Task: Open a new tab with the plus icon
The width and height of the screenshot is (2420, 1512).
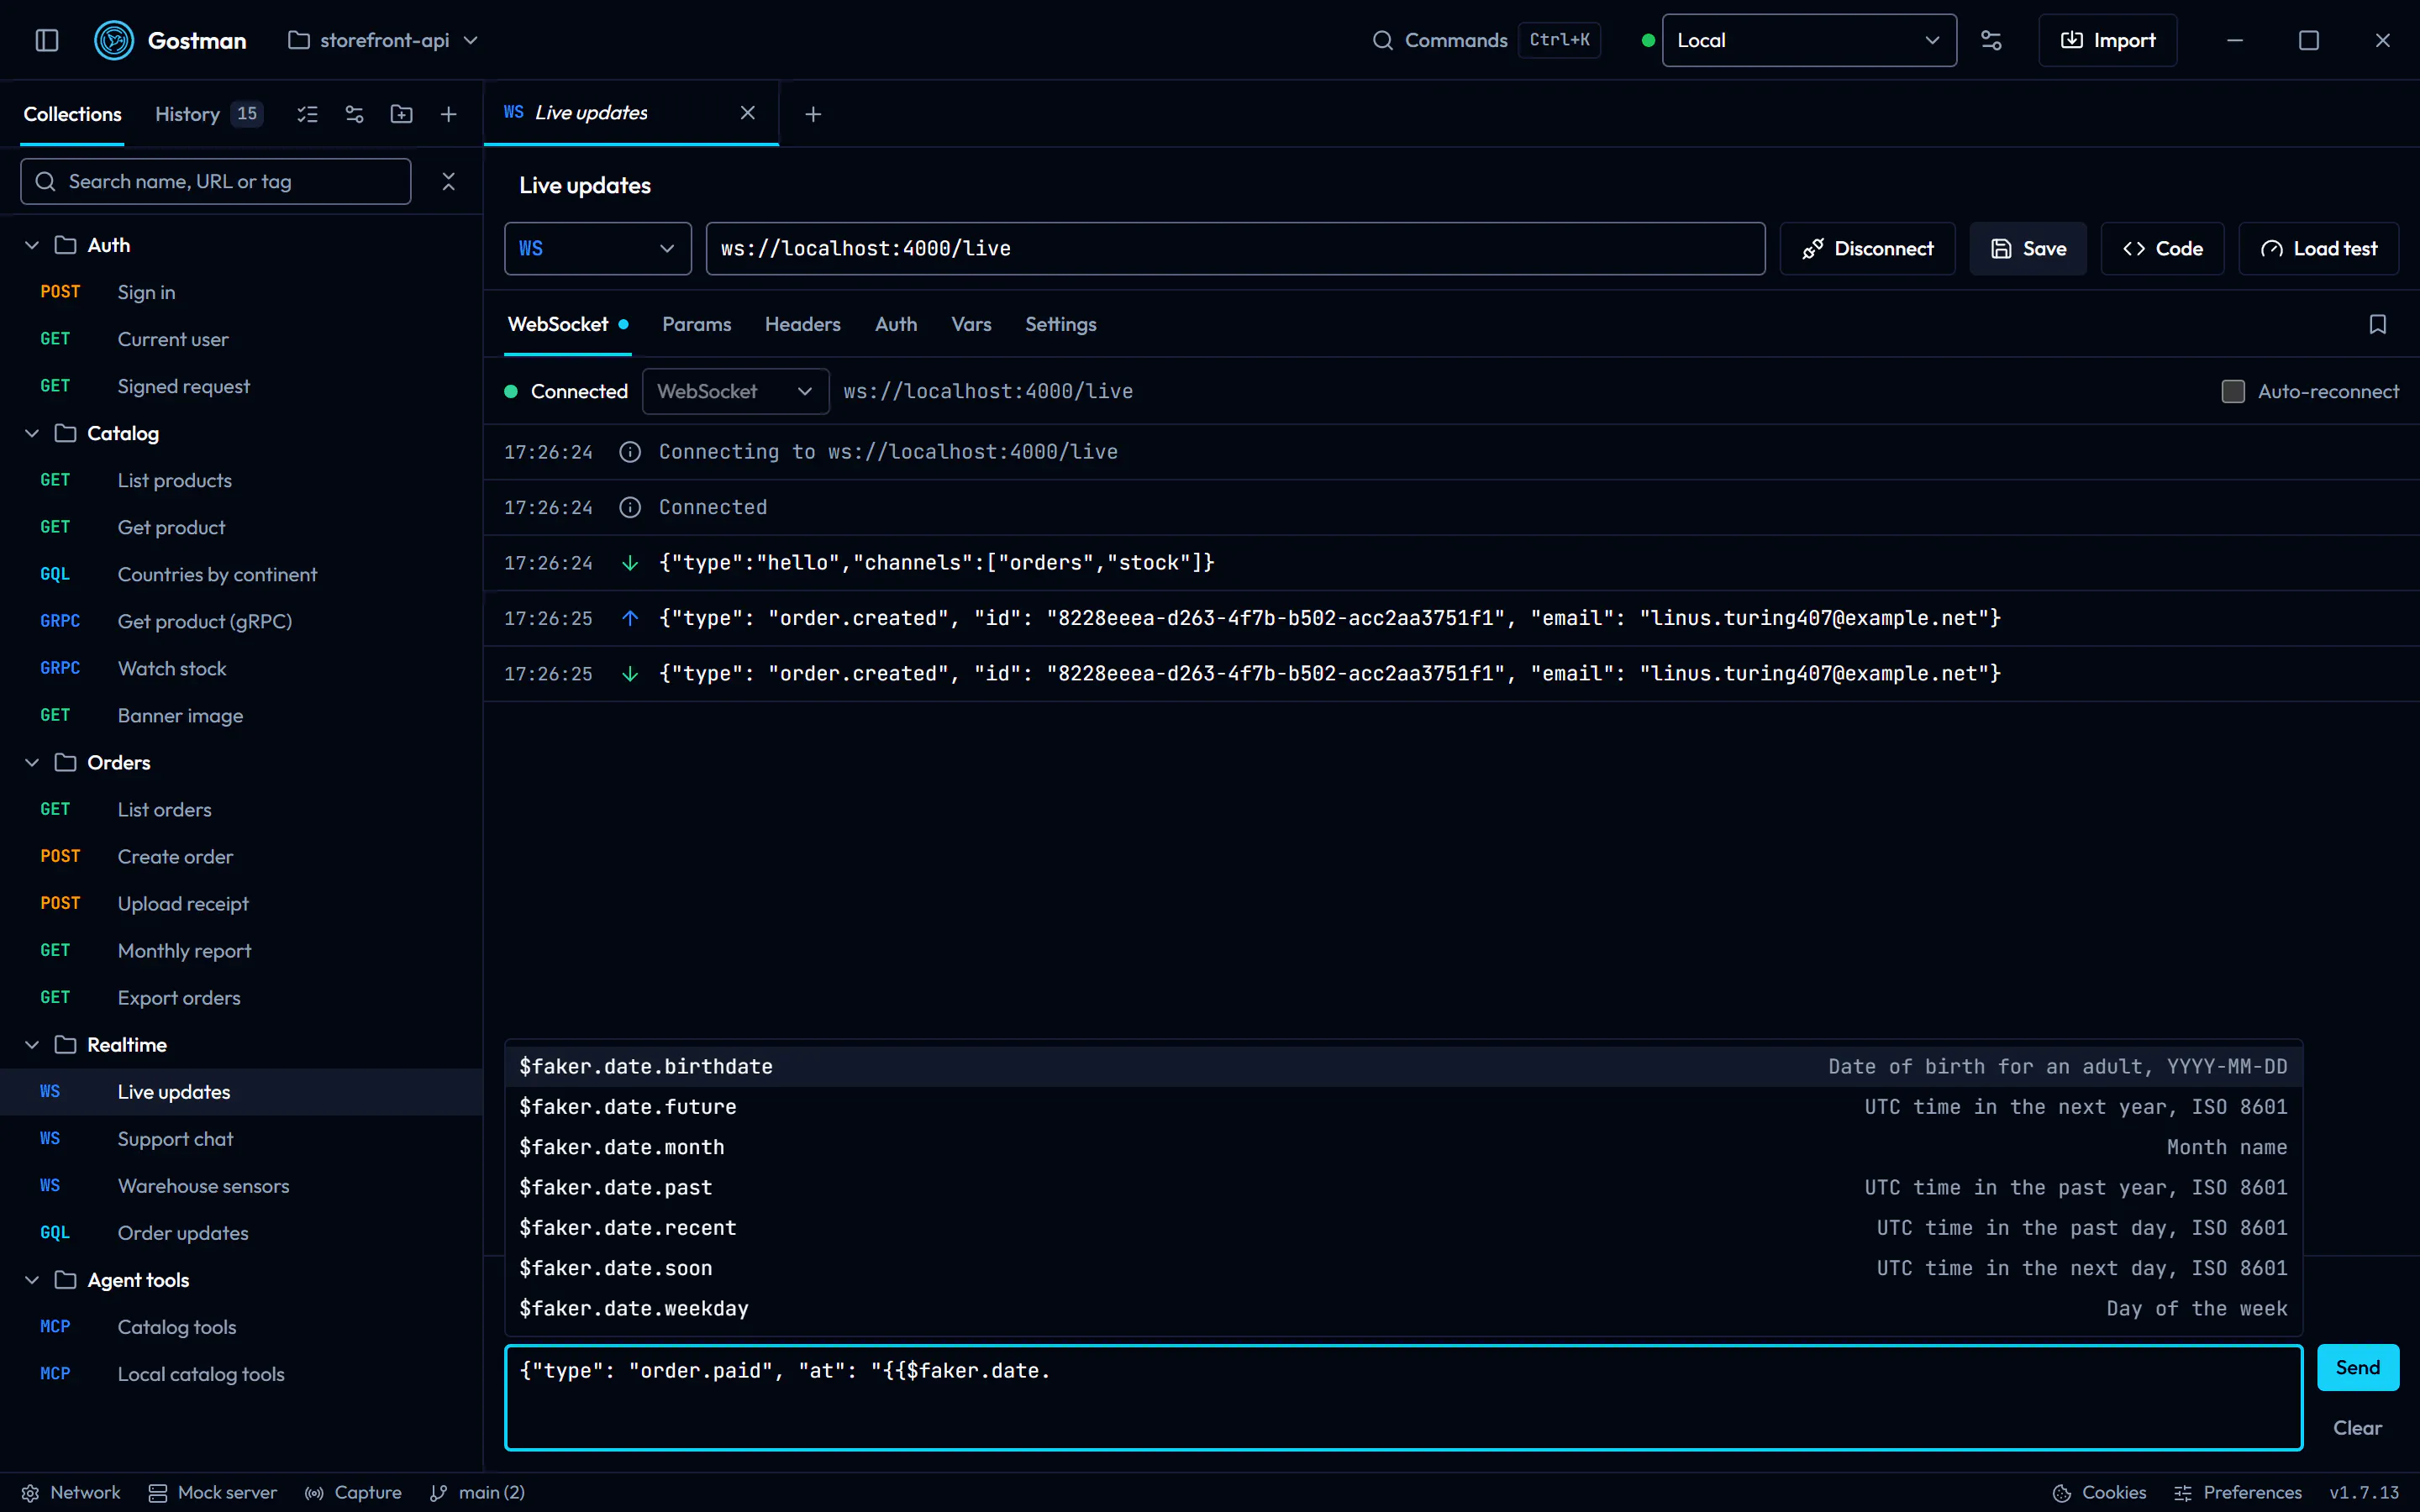Action: (x=813, y=114)
